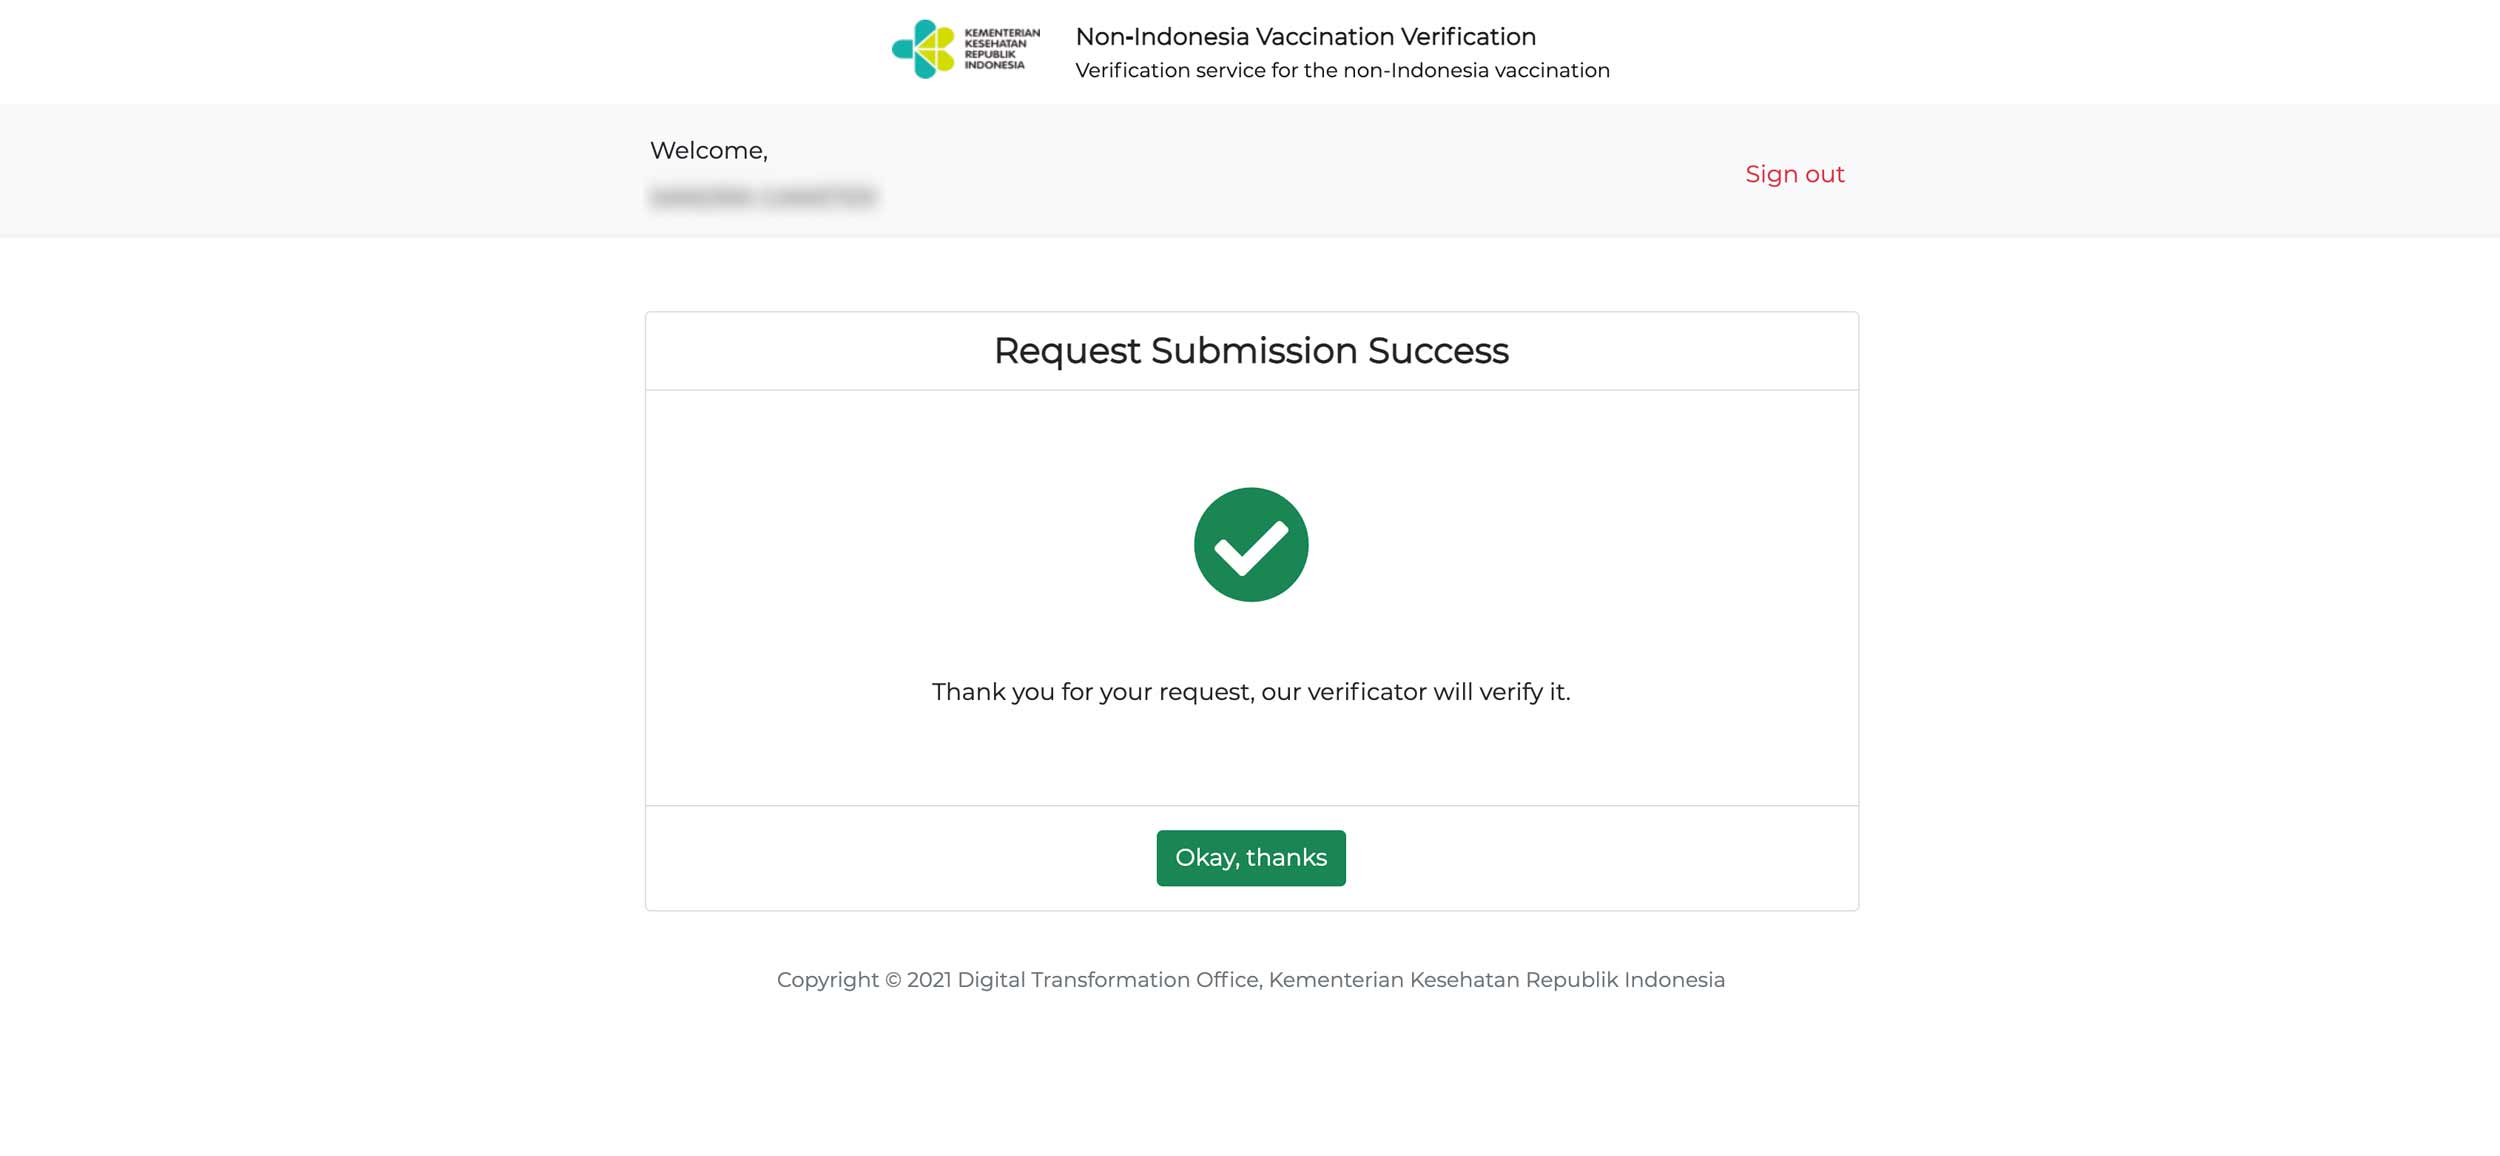Click 'Kementerian Kesehatan Republik Indonesia' in the footer
2500x1156 pixels.
click(x=1496, y=980)
